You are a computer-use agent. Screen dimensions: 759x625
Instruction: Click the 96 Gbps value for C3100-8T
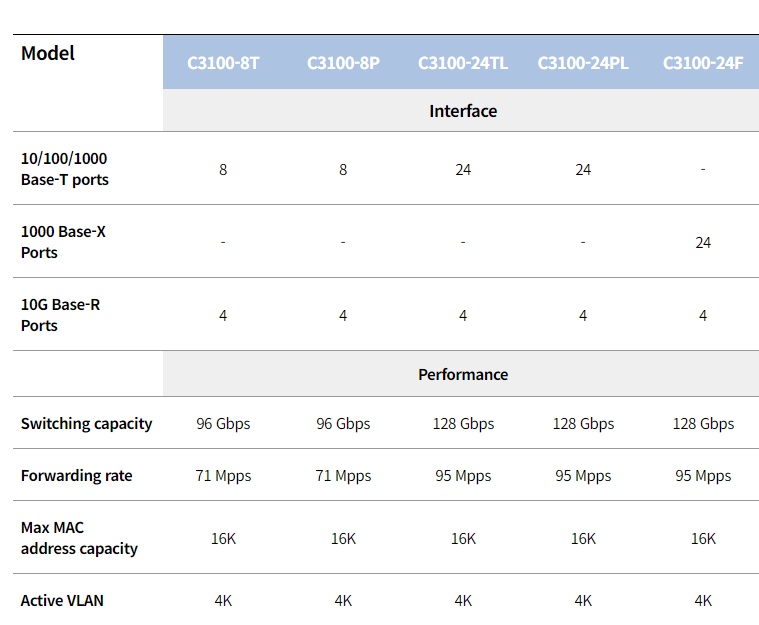click(x=223, y=424)
